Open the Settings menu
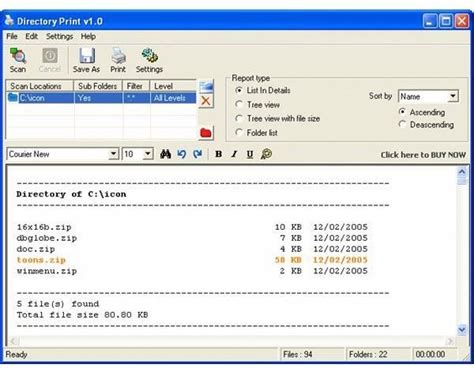The height and width of the screenshot is (368, 474). [59, 36]
